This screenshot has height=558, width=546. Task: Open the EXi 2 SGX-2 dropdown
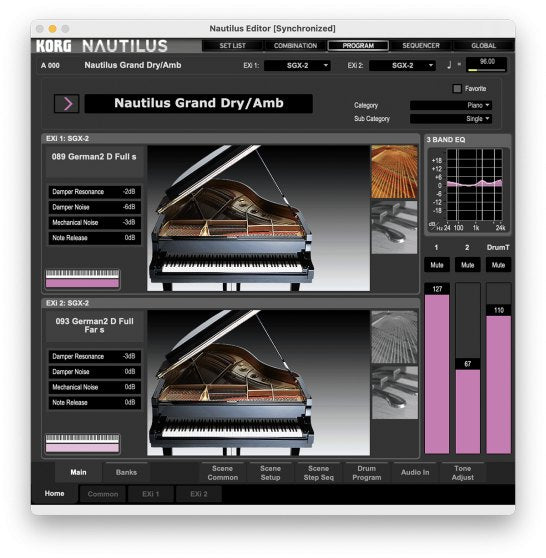(x=402, y=65)
